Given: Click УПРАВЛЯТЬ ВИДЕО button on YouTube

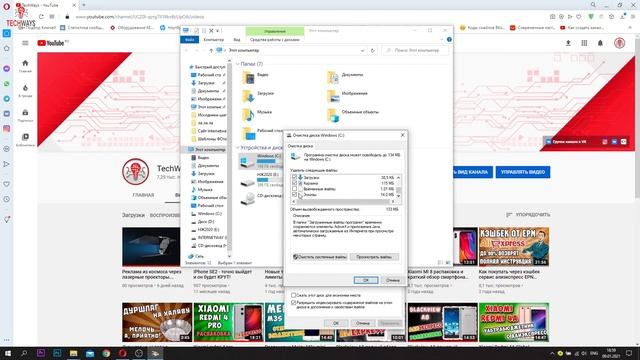Looking at the screenshot, I should [x=523, y=172].
